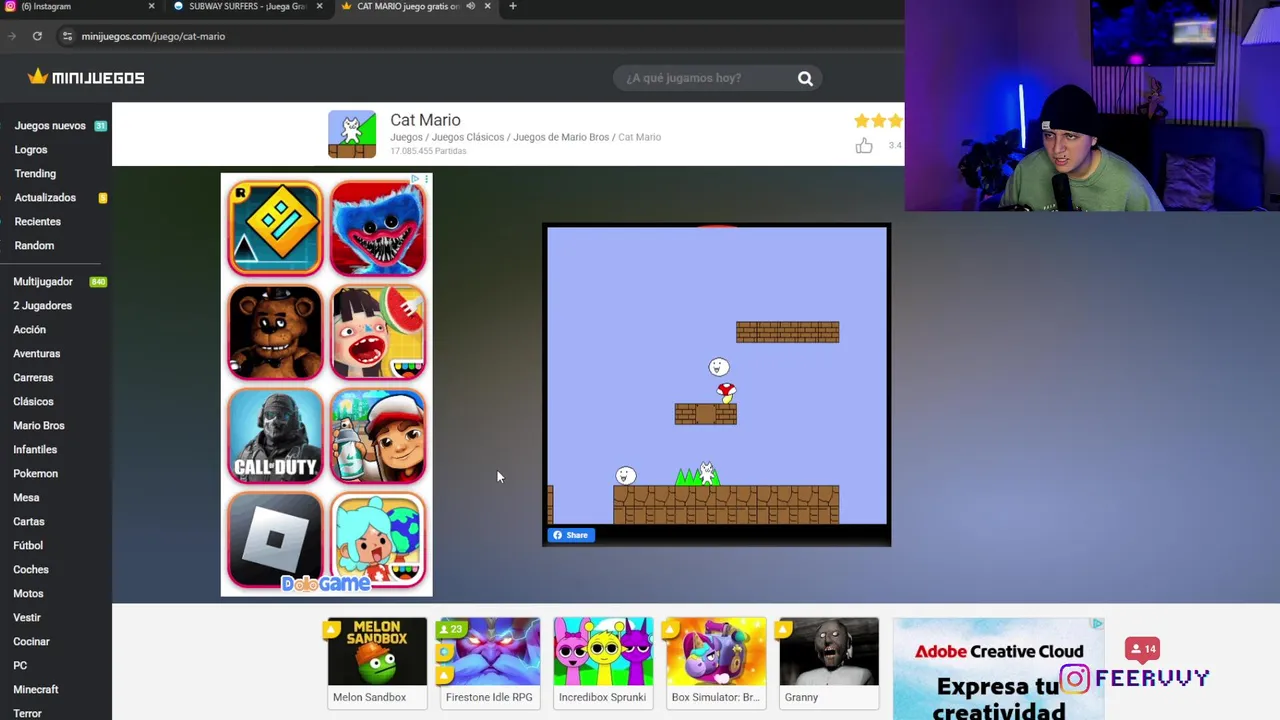This screenshot has width=1280, height=720.
Task: Open Logros in sidebar
Action: click(31, 150)
